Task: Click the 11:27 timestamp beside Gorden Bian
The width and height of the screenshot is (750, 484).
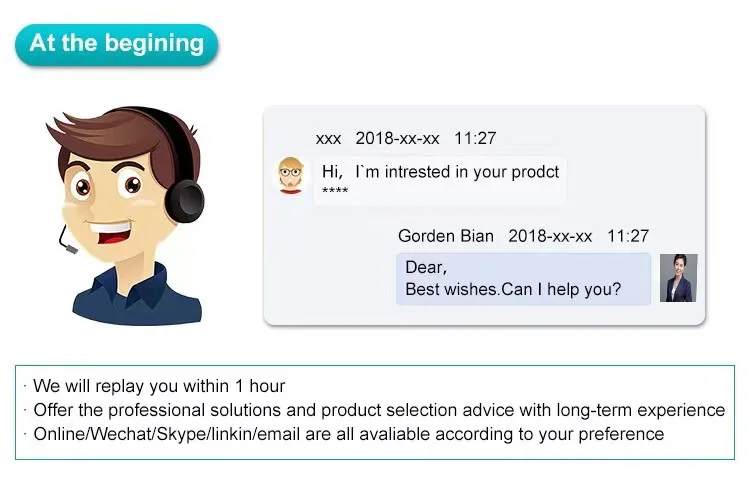Action: 628,237
